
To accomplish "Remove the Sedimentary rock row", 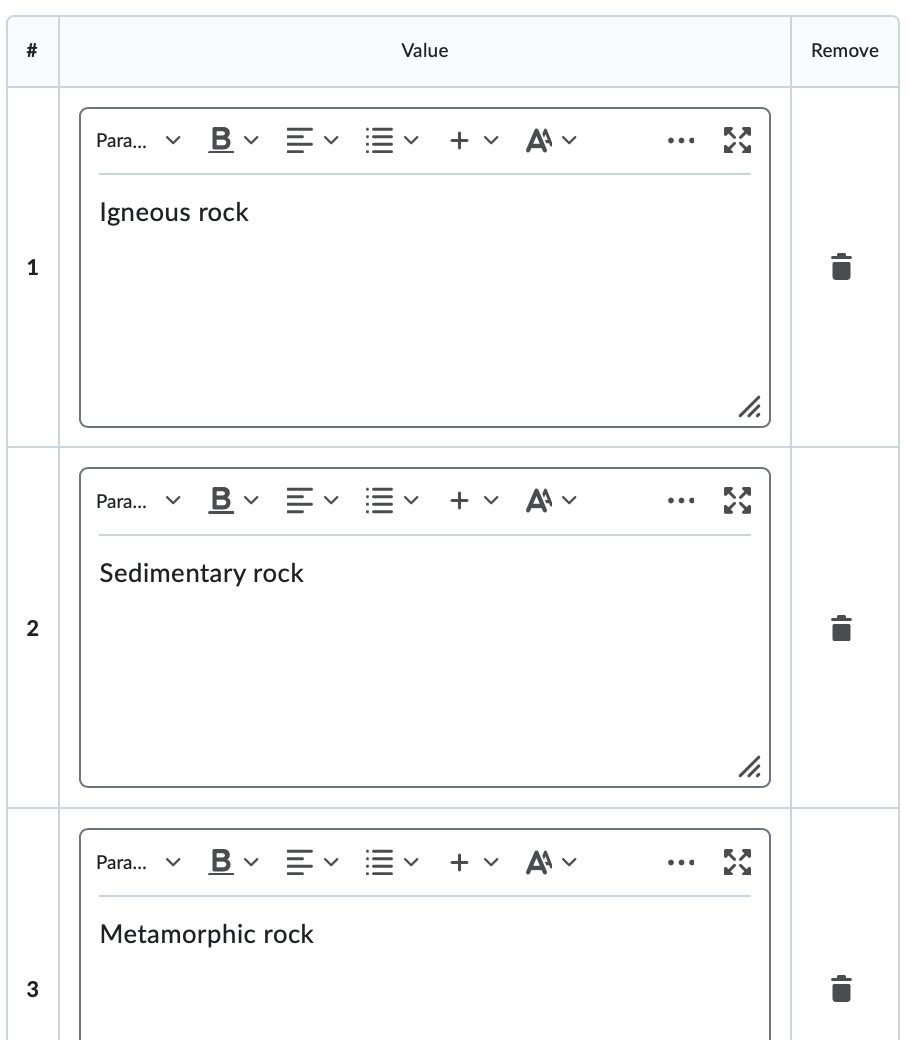I will click(x=841, y=628).
